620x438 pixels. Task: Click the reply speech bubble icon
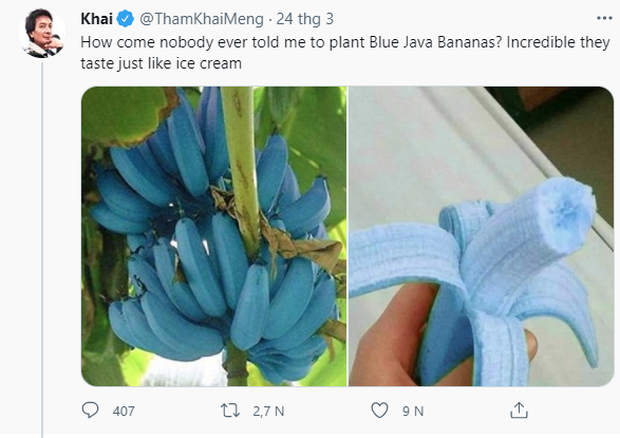(x=92, y=410)
